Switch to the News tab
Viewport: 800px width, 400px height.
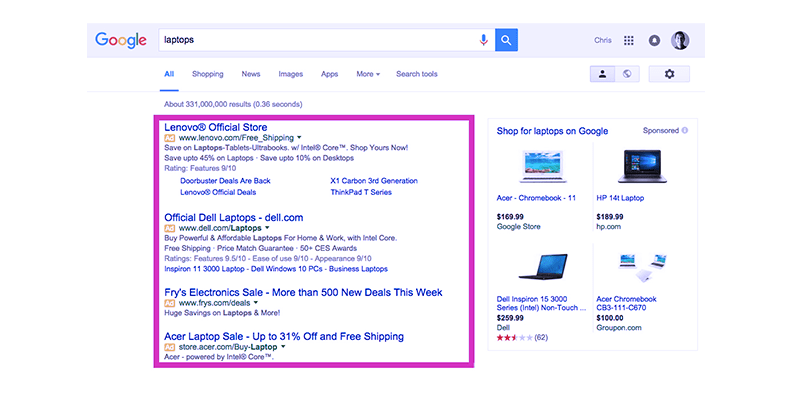(251, 74)
